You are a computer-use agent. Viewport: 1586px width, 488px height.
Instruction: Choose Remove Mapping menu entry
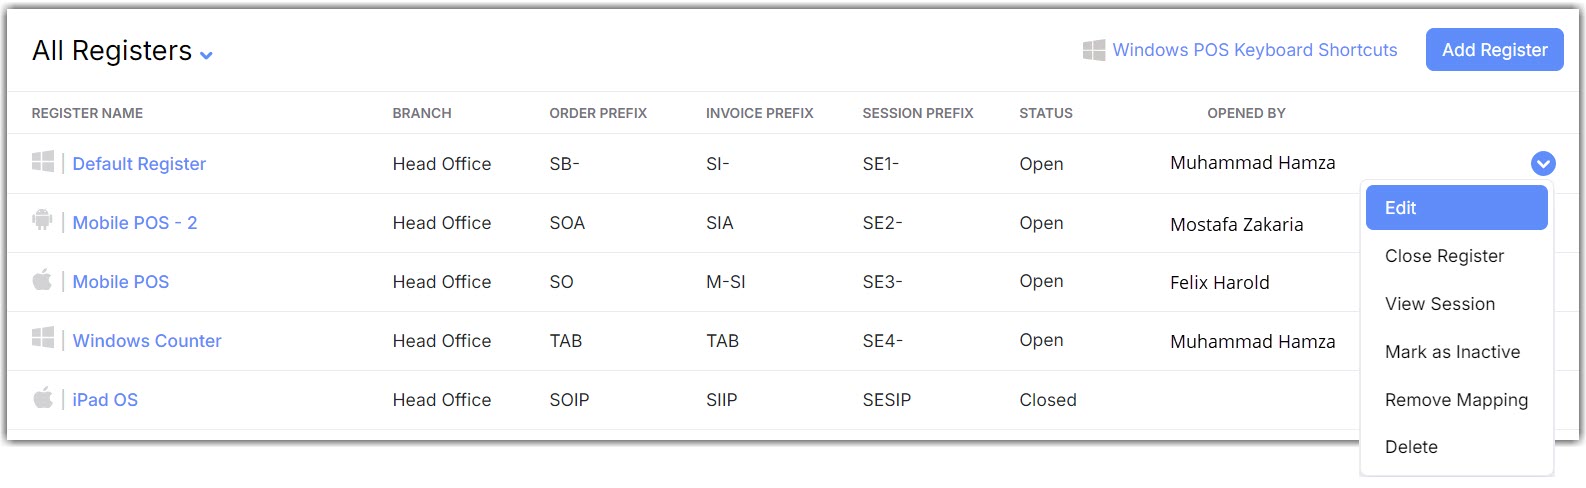tap(1456, 400)
